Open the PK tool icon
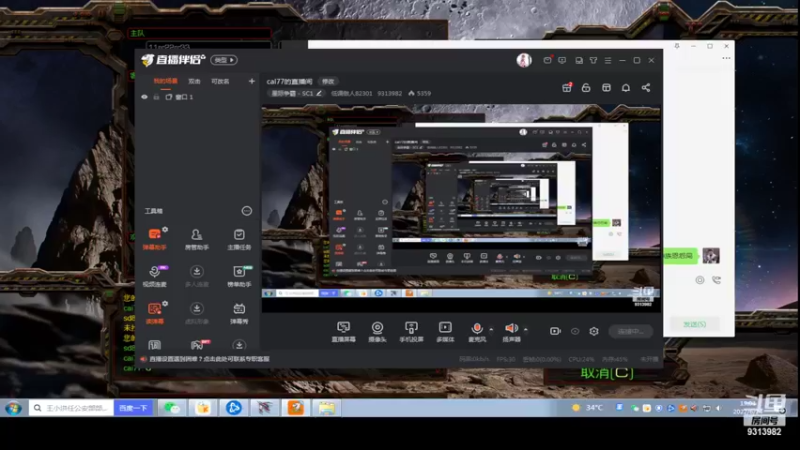800x450 pixels. pyautogui.click(x=197, y=345)
